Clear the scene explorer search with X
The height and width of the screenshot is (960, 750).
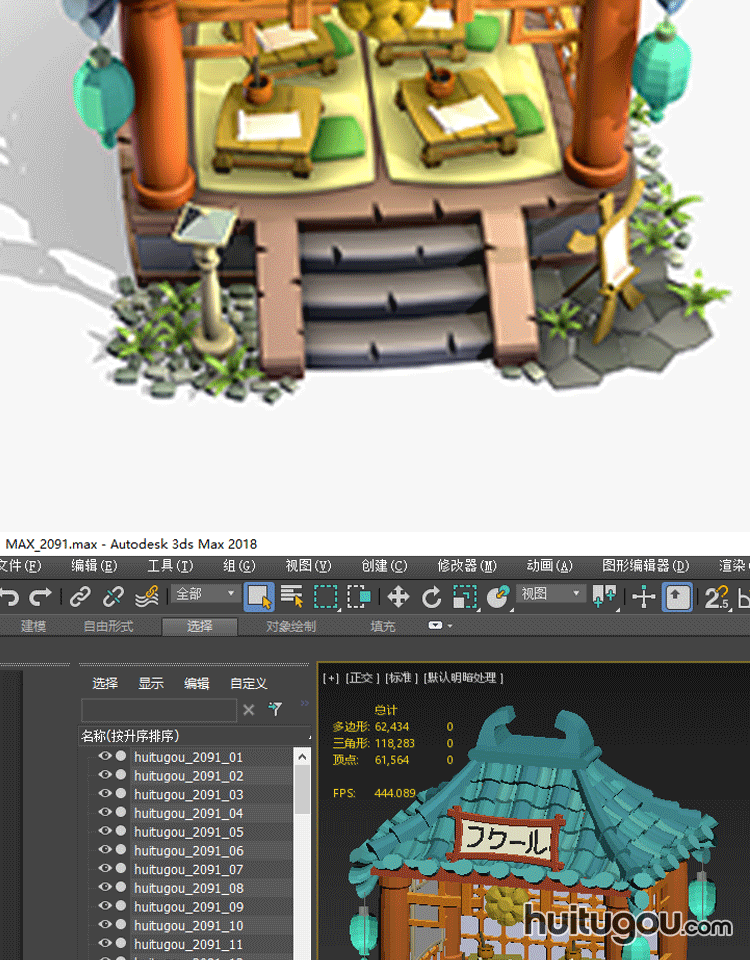pos(249,710)
